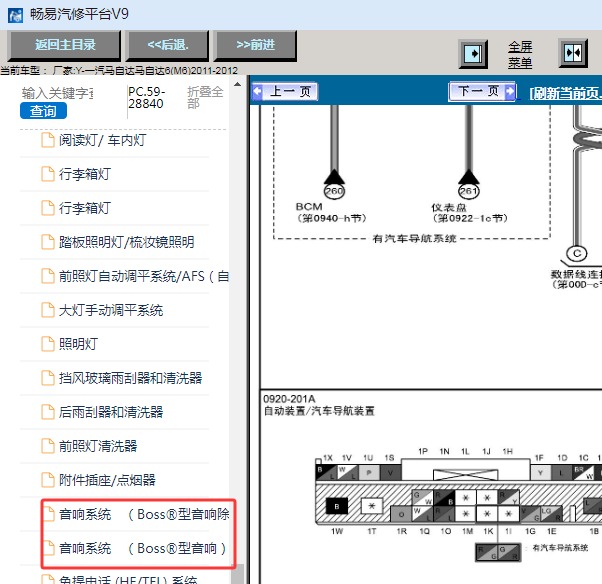Go forward with >>前进 button

(x=256, y=45)
